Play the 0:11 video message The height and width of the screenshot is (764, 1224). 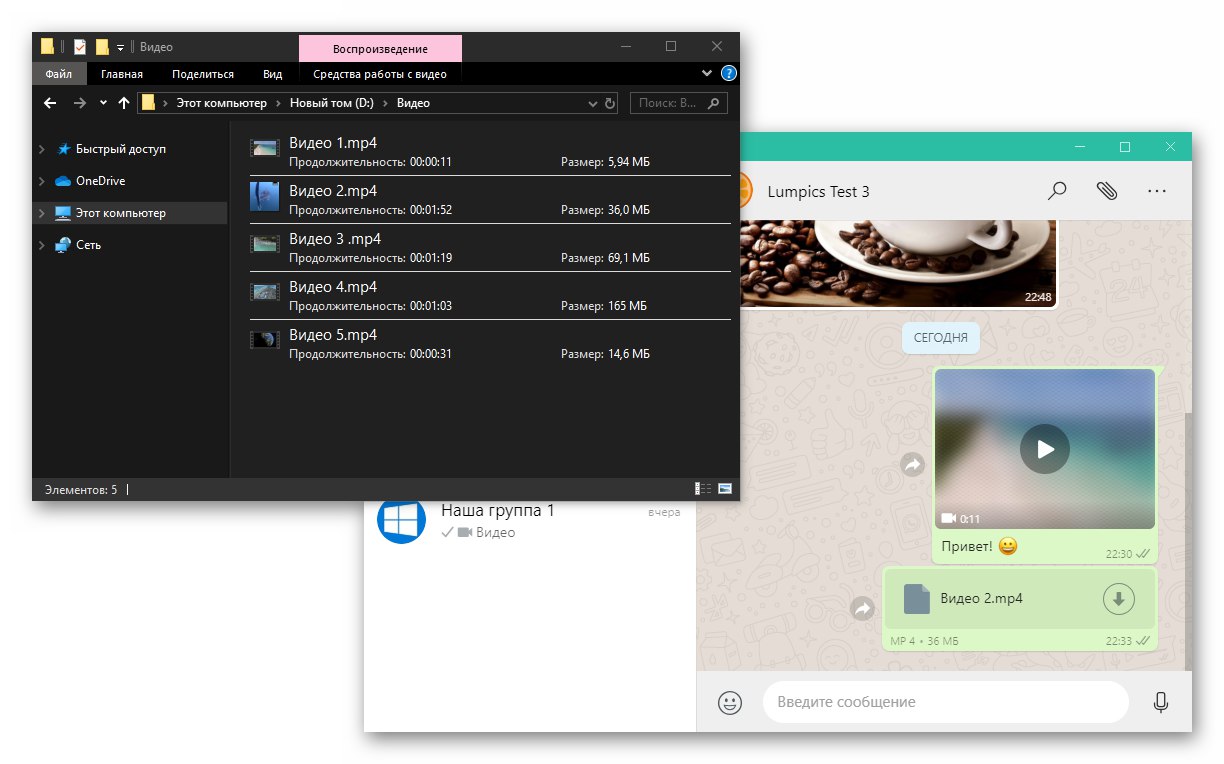[1044, 449]
